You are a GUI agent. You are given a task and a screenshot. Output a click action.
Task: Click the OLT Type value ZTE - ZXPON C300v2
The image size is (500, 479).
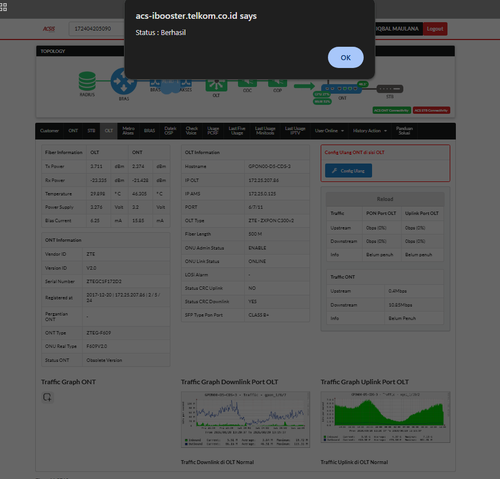click(x=271, y=221)
